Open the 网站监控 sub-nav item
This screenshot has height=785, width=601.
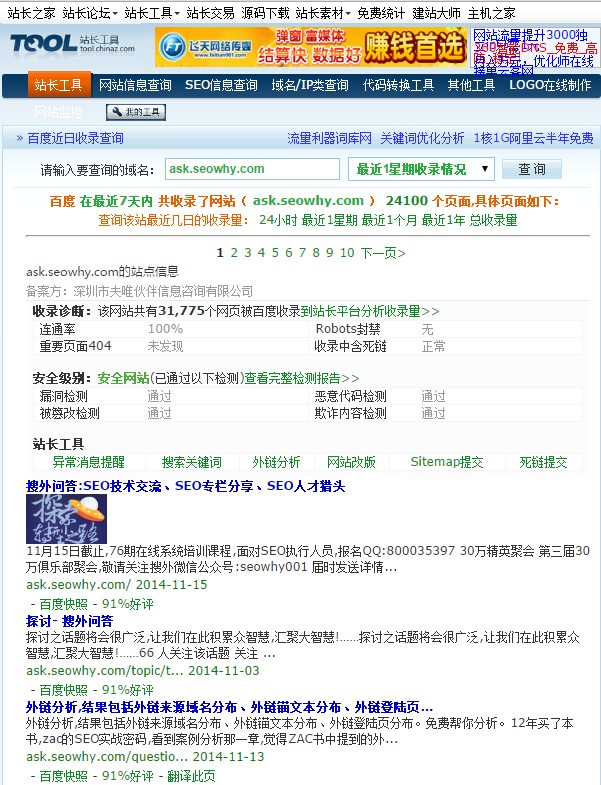coord(58,112)
